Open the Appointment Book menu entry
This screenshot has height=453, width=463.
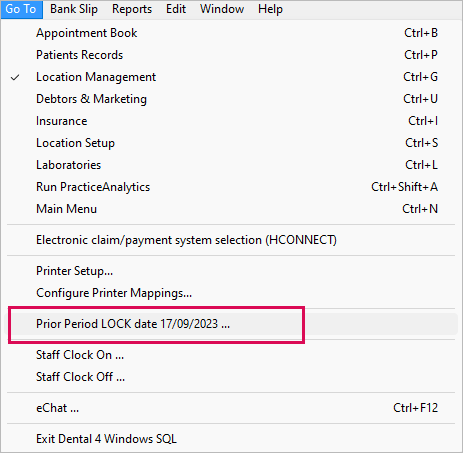(x=232, y=33)
